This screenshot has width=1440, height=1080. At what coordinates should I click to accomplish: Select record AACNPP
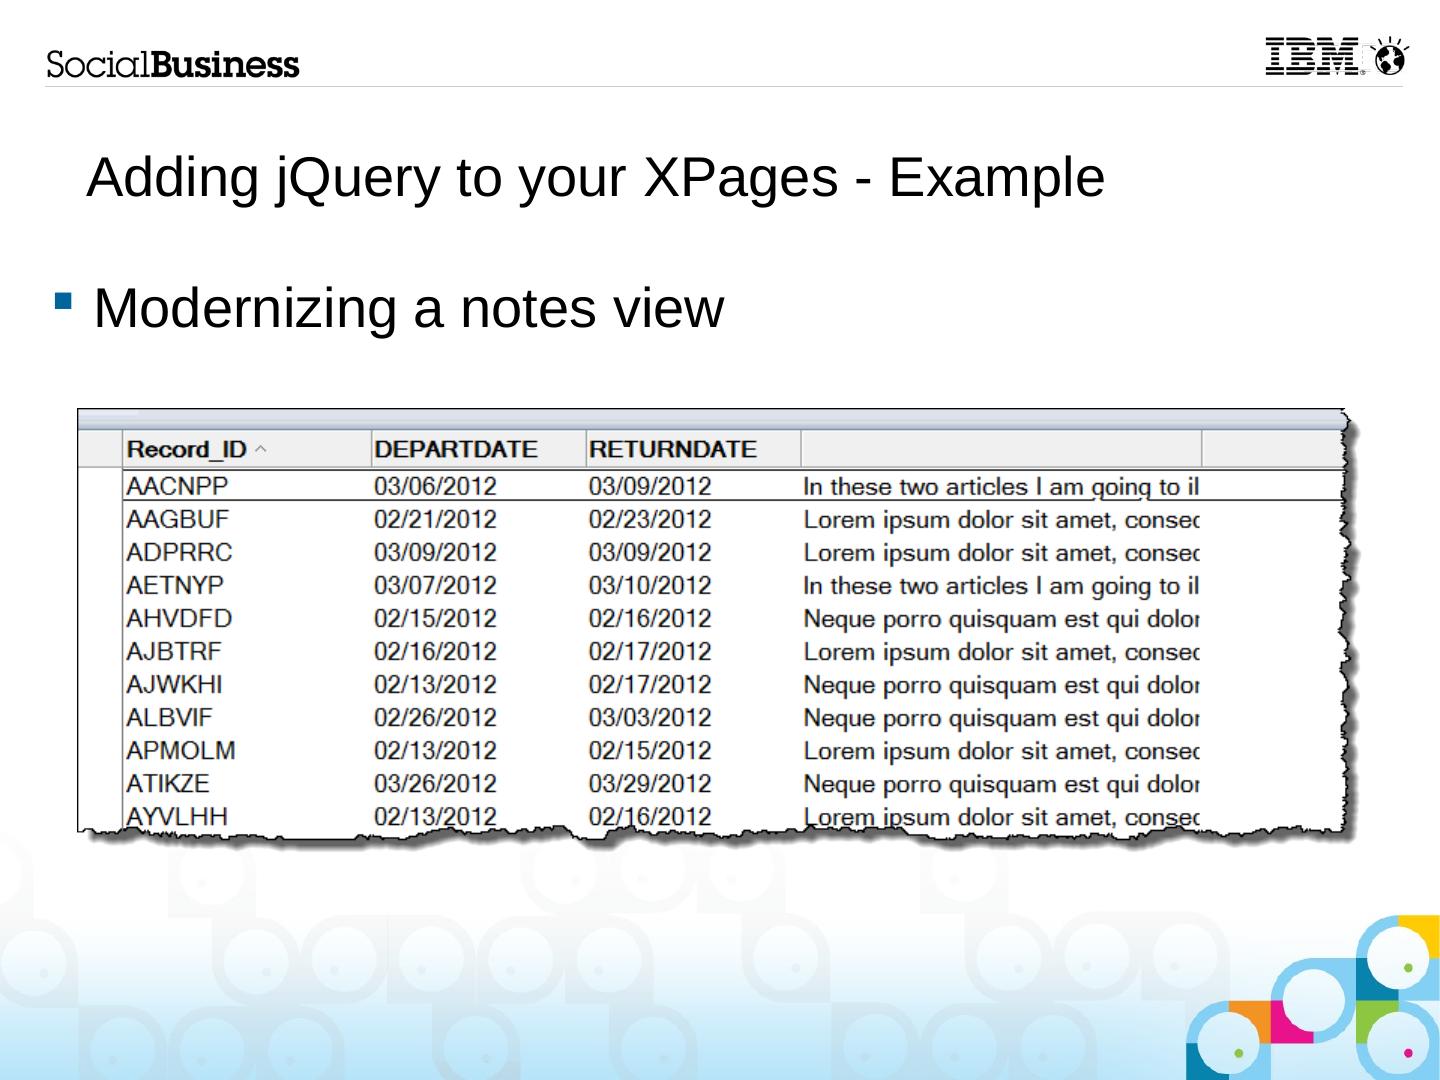[177, 486]
